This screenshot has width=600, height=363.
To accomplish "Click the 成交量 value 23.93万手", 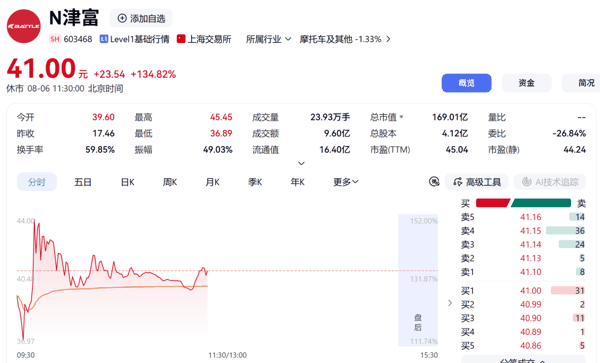I will [330, 117].
